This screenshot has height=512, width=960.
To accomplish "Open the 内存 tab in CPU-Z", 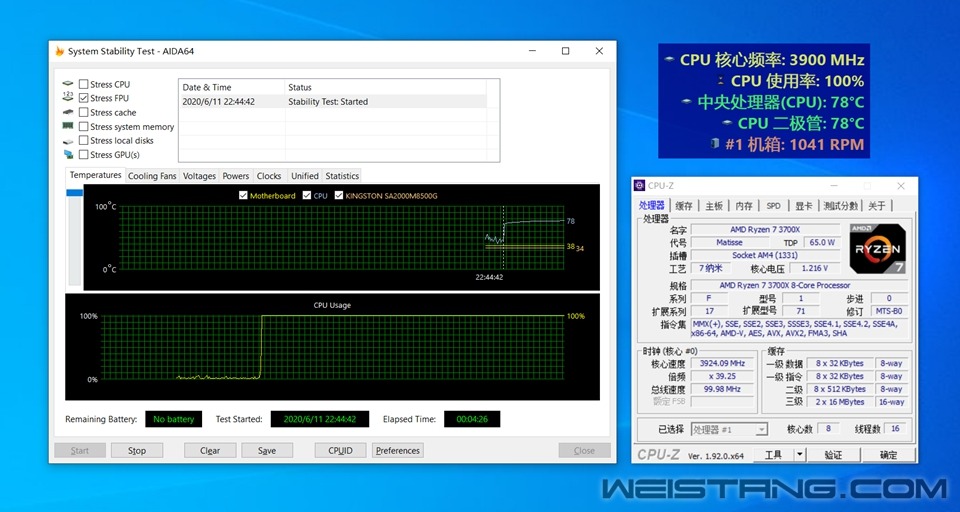I will pos(744,206).
